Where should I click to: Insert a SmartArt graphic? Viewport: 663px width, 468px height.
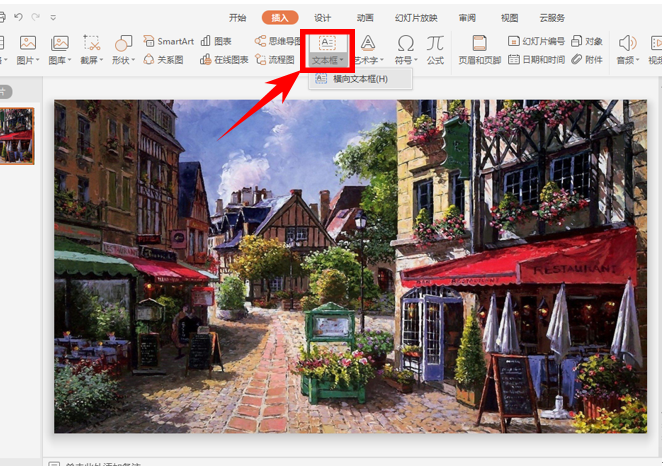(168, 41)
